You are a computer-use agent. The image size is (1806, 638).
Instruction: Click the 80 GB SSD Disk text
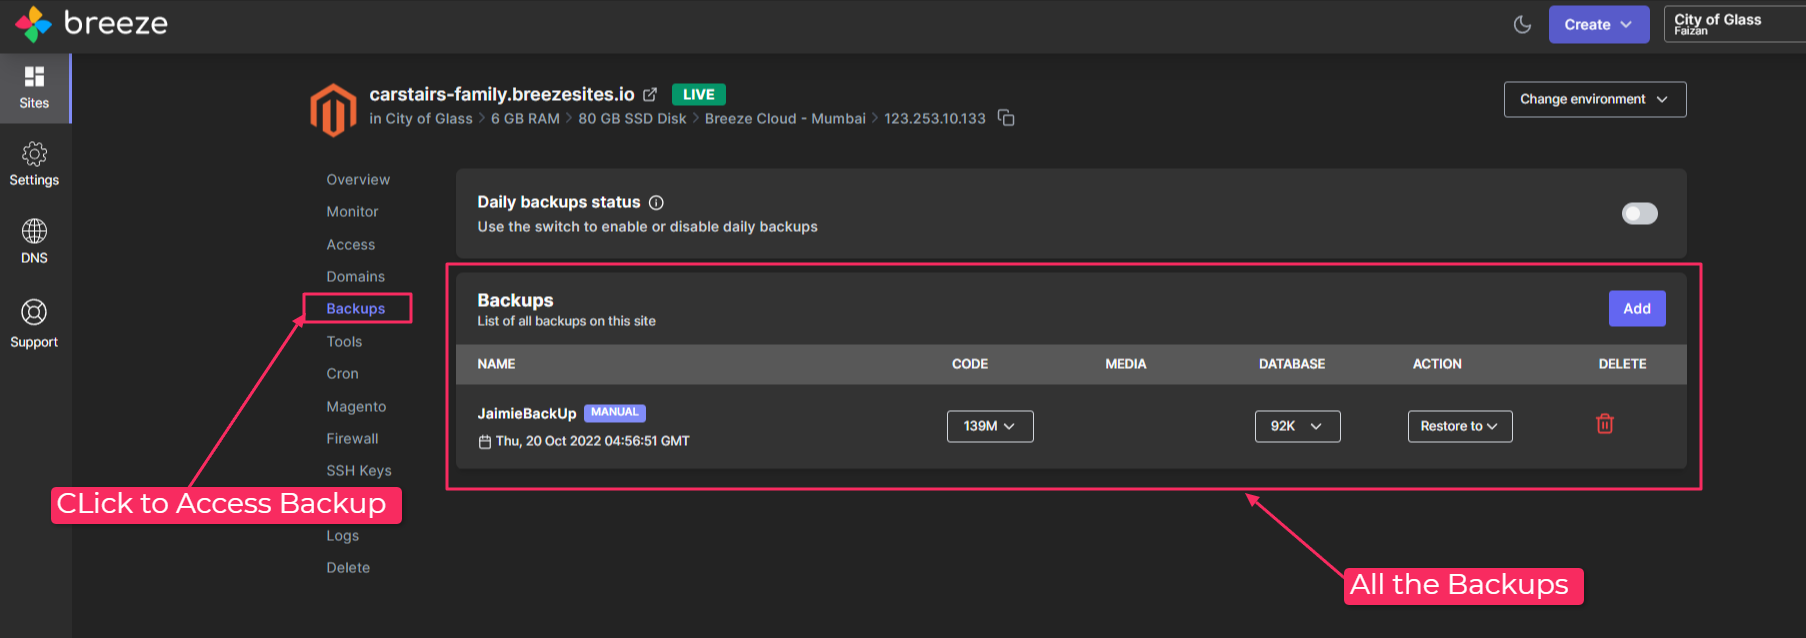[632, 119]
